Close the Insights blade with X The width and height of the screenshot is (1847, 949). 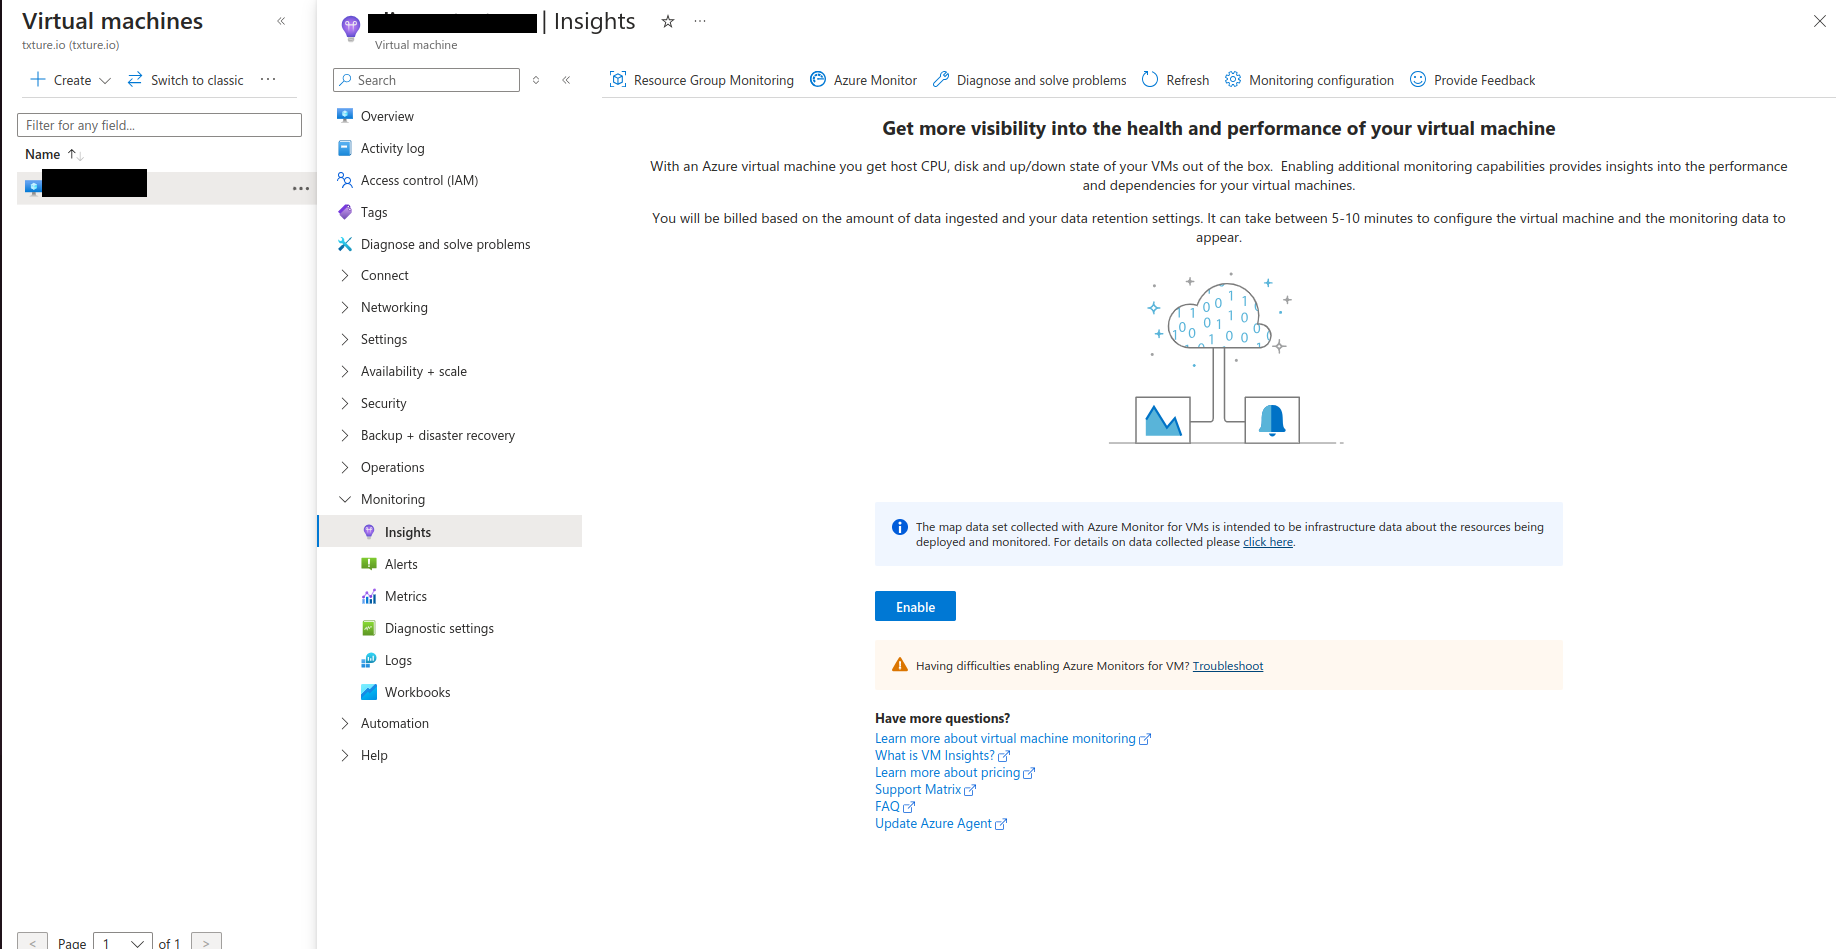coord(1820,21)
